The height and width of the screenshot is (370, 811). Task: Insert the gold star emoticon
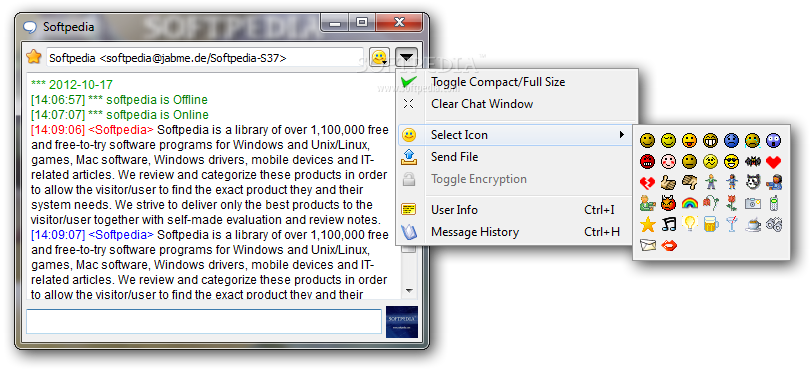[647, 224]
